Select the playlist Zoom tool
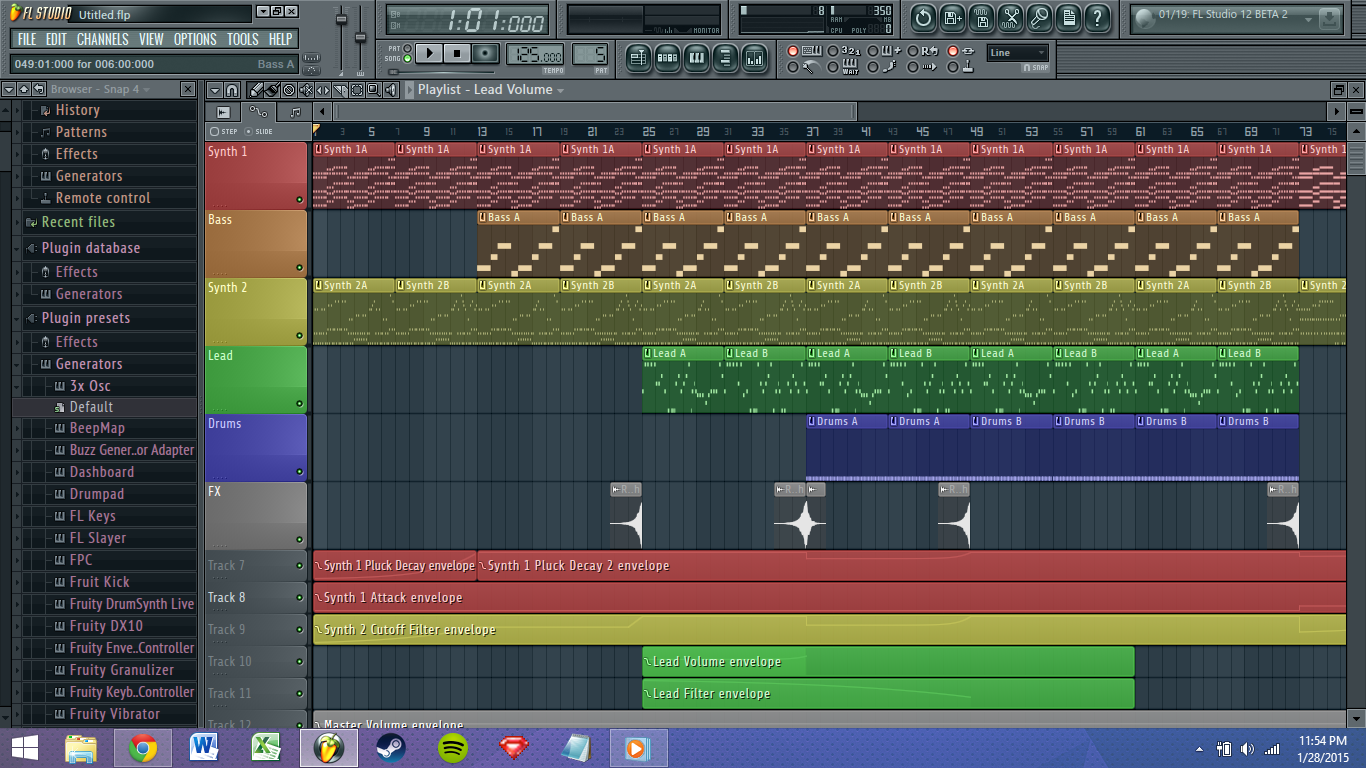This screenshot has width=1366, height=768. click(373, 90)
